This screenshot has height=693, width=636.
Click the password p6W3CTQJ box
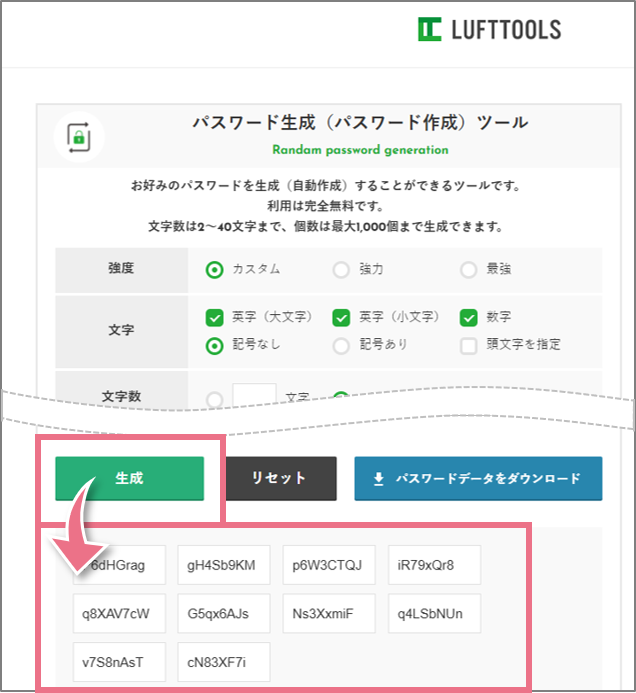coord(327,565)
